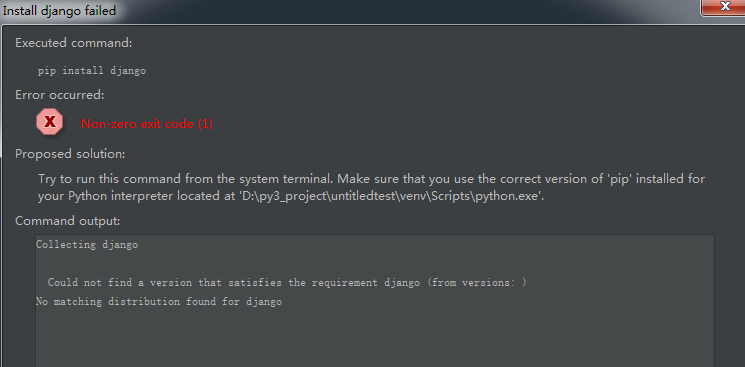
Task: Select the 'Command output:' label
Action: (67, 221)
